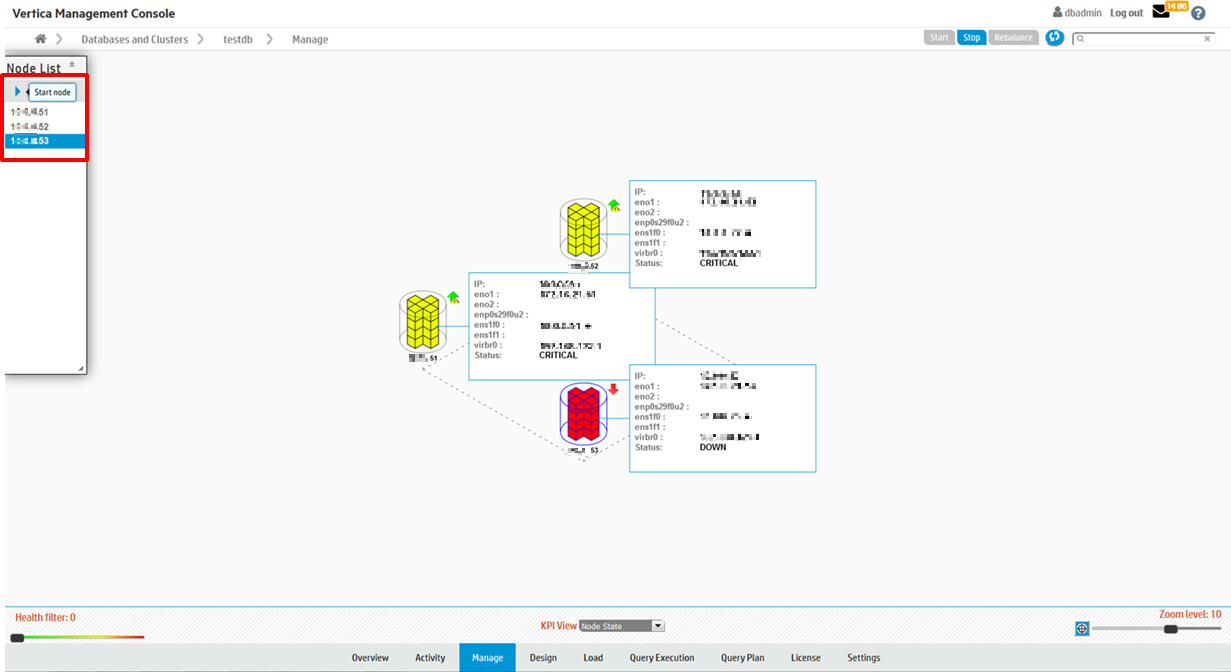Open help question mark icon
This screenshot has width=1231, height=672.
click(1198, 13)
